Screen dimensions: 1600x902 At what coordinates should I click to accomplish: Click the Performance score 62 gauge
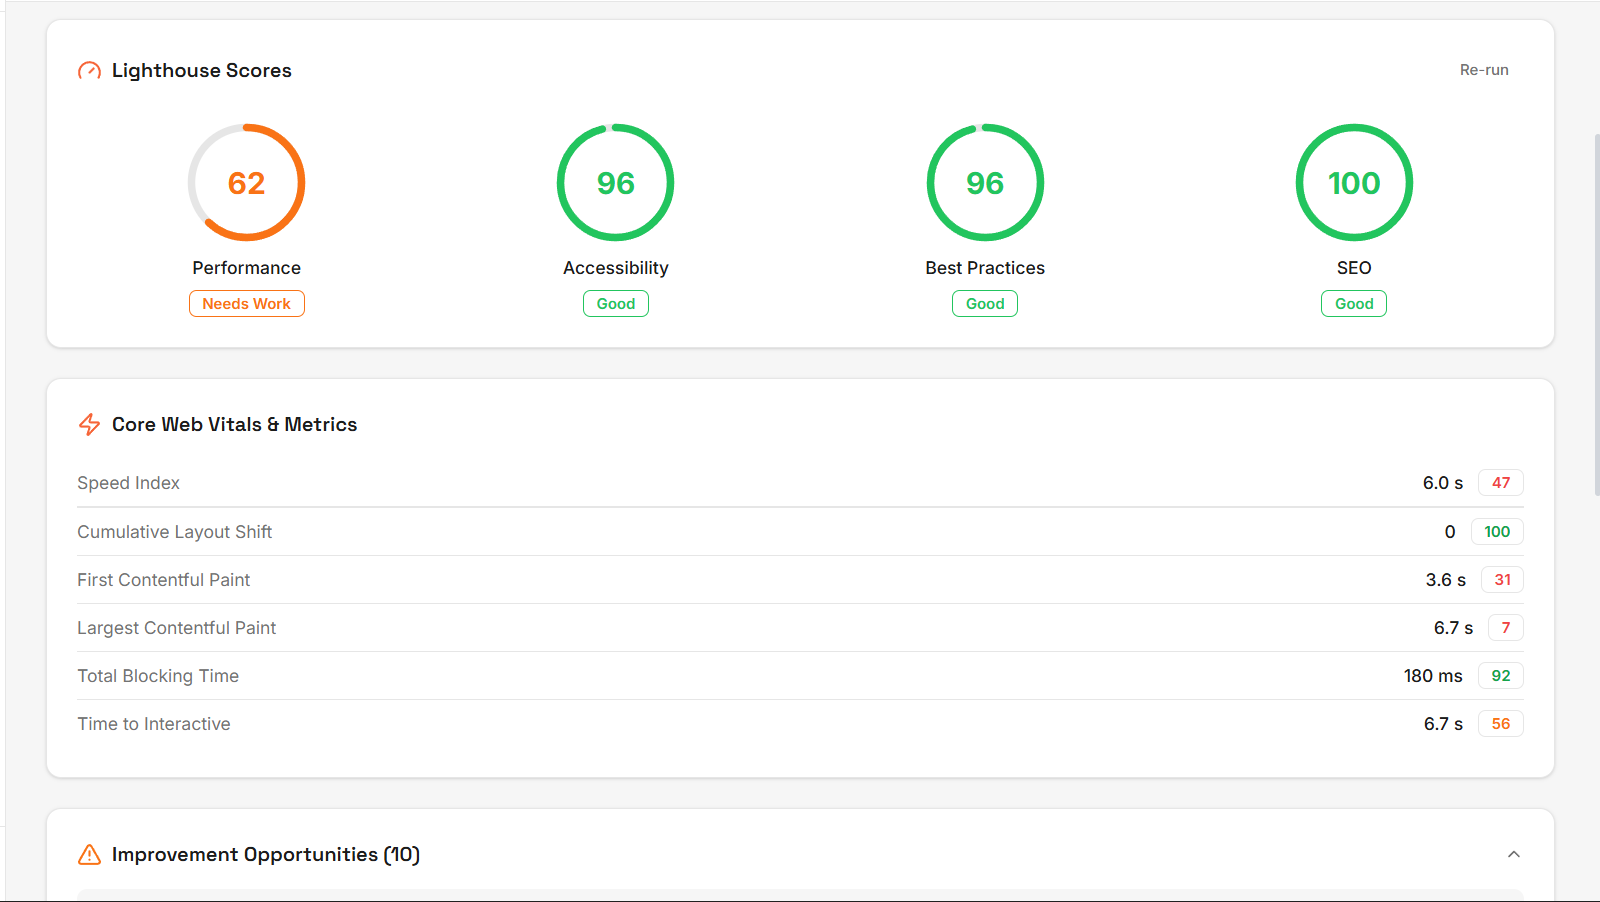[x=246, y=183]
